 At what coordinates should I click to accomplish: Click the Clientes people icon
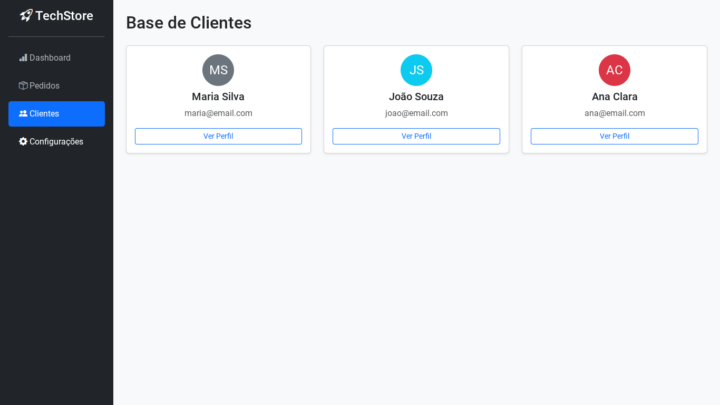tap(23, 114)
